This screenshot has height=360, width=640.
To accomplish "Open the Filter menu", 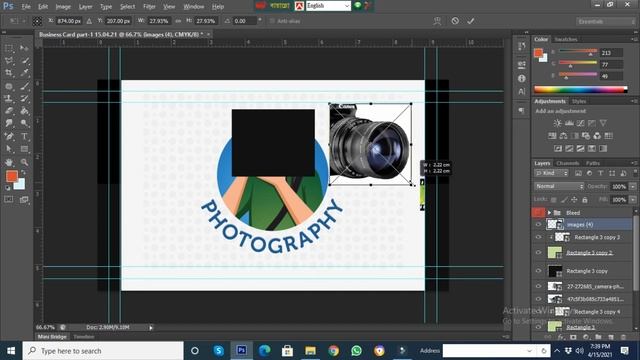I will [149, 7].
